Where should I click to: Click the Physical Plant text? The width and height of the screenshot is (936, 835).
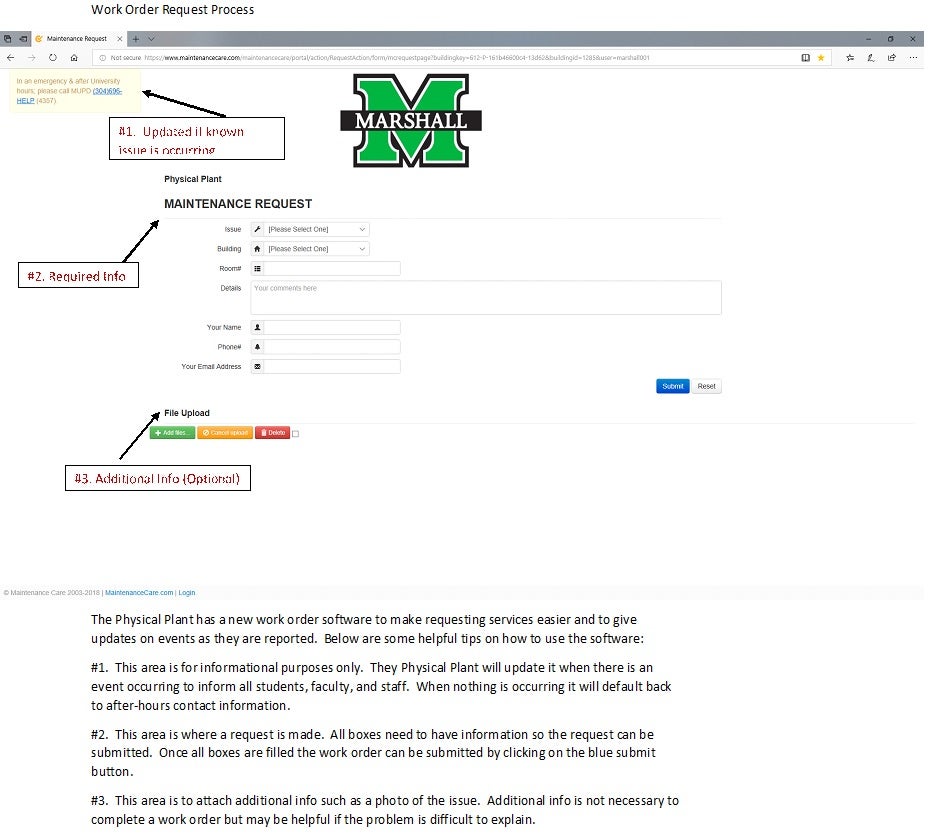[x=192, y=179]
